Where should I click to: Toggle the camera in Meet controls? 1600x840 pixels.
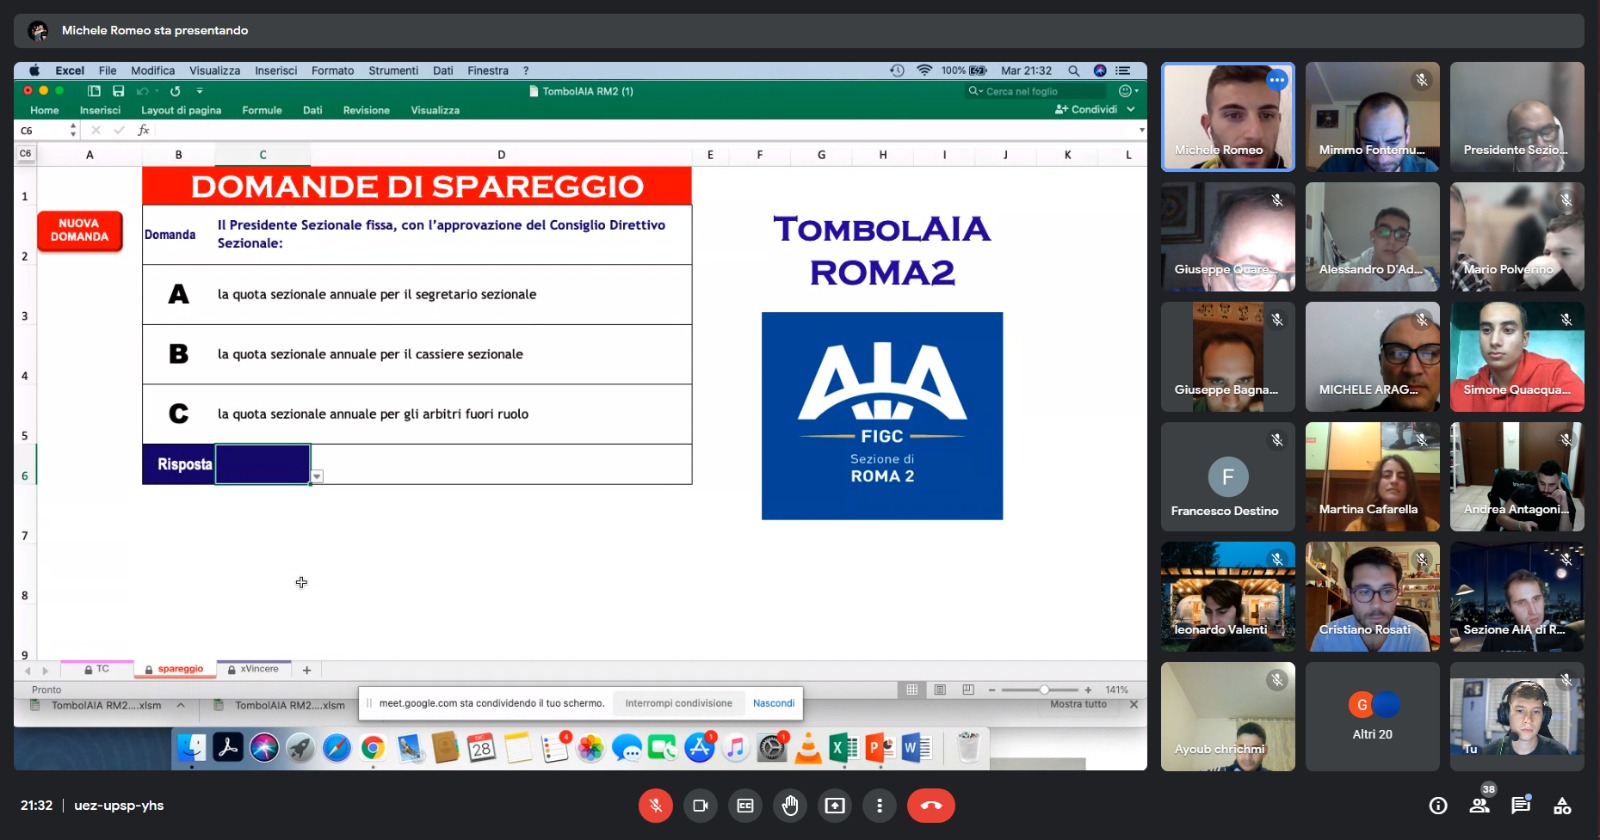click(700, 806)
